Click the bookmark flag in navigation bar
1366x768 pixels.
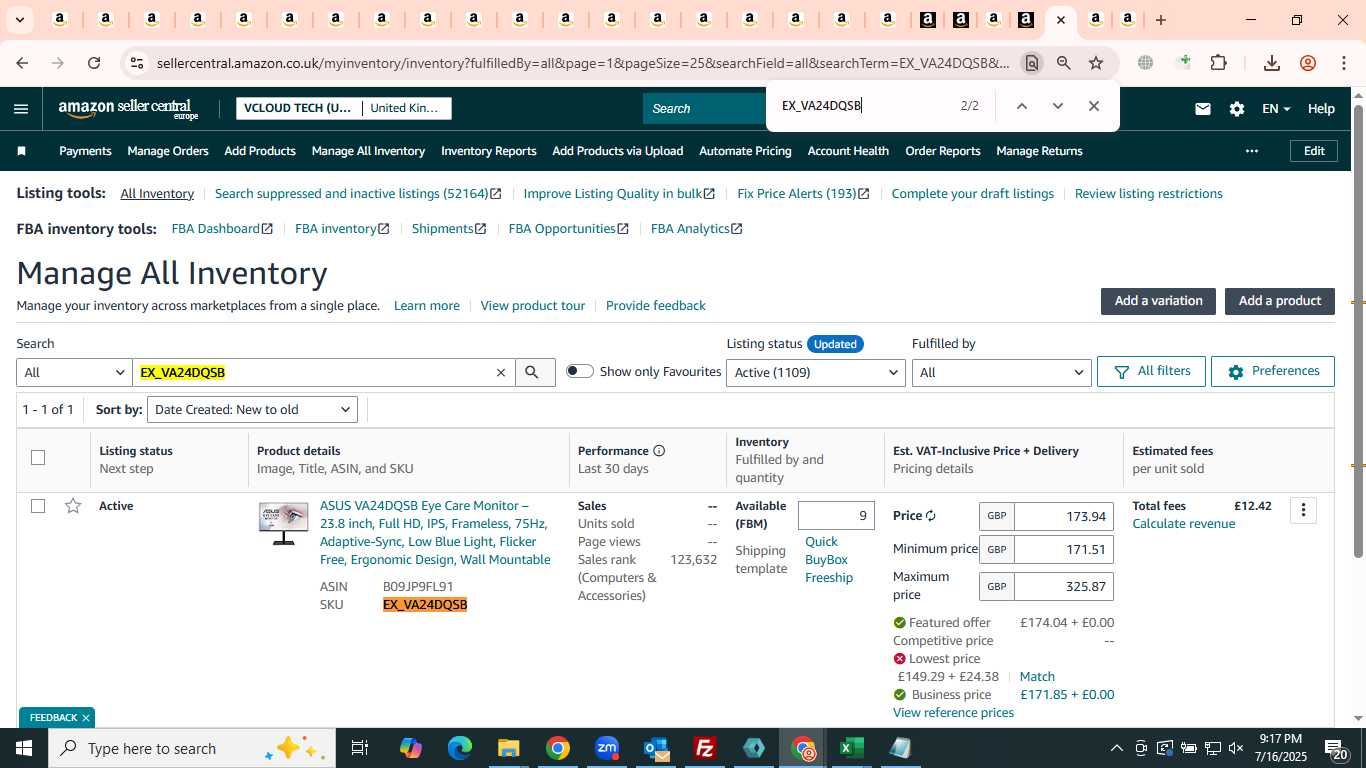pos(21,151)
